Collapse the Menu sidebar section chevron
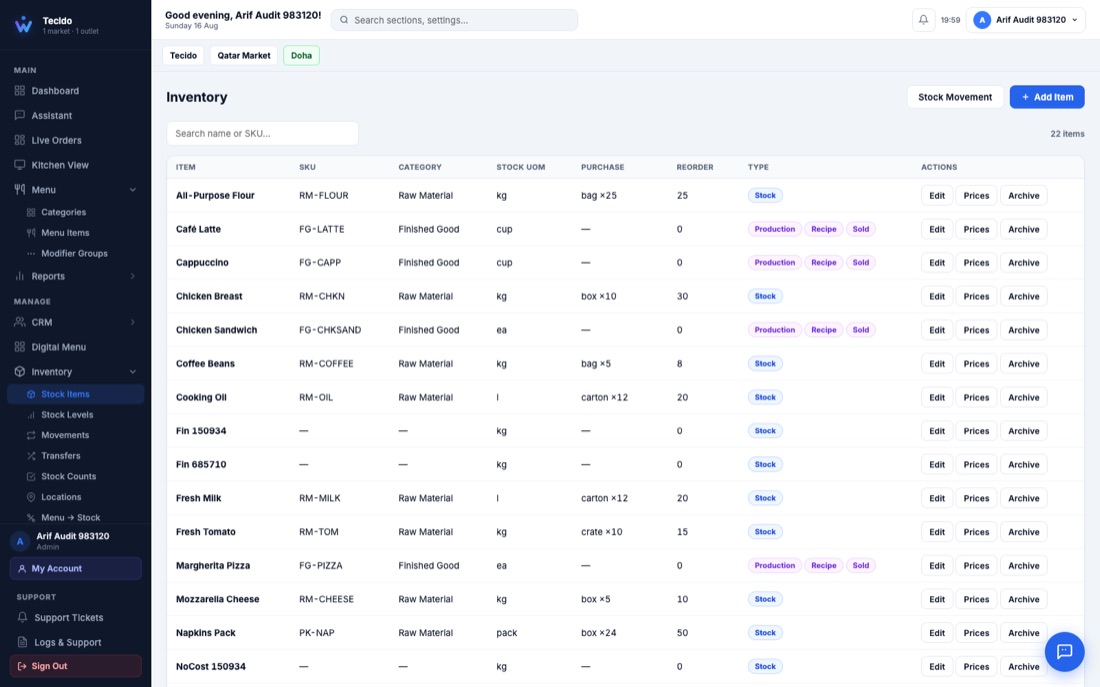The image size is (1100, 687). point(133,189)
